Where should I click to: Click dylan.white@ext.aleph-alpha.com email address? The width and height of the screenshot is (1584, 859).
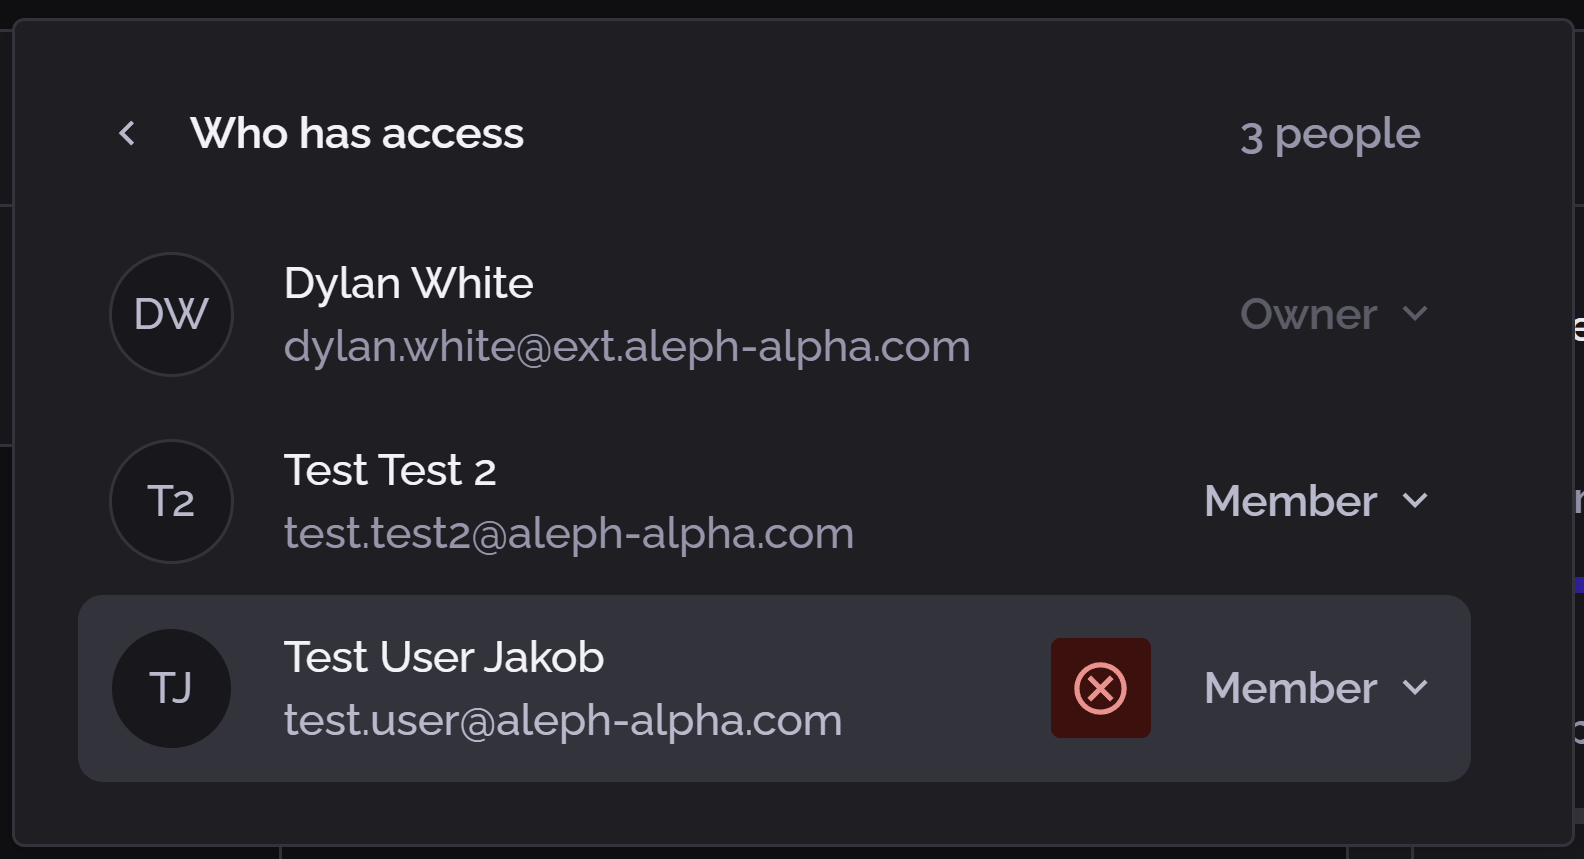click(x=627, y=346)
